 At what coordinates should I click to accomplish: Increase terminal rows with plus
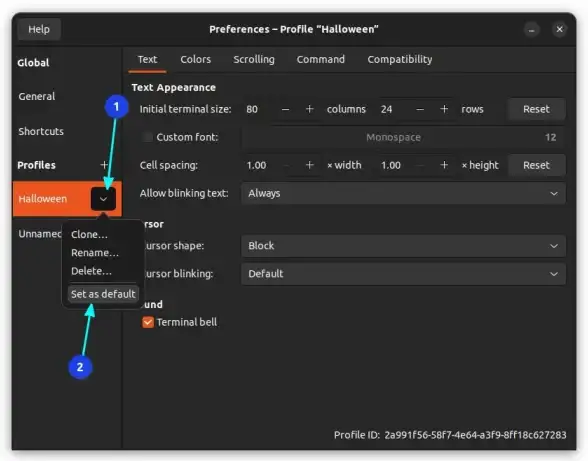click(x=444, y=109)
